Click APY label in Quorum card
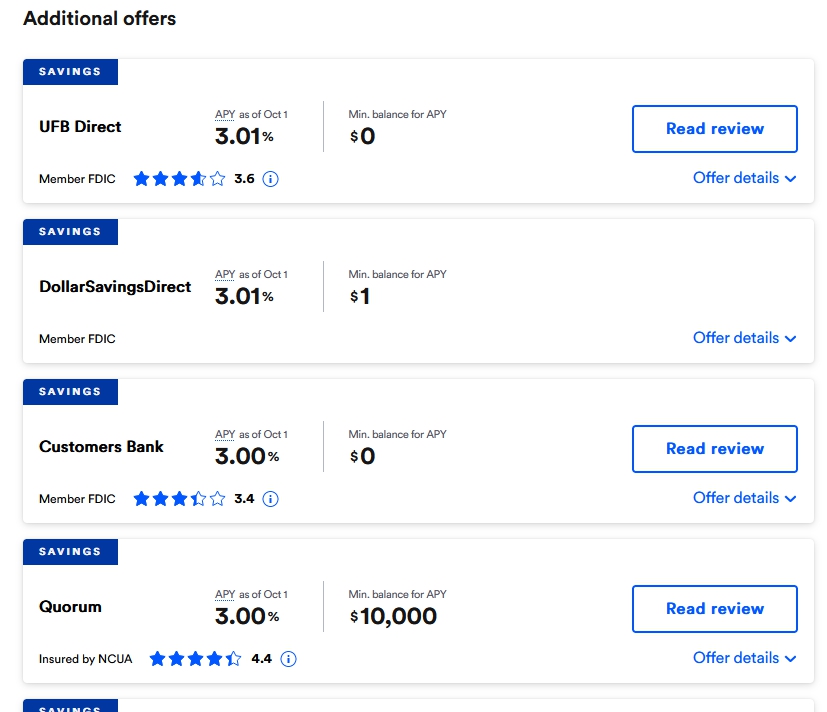 coord(225,594)
